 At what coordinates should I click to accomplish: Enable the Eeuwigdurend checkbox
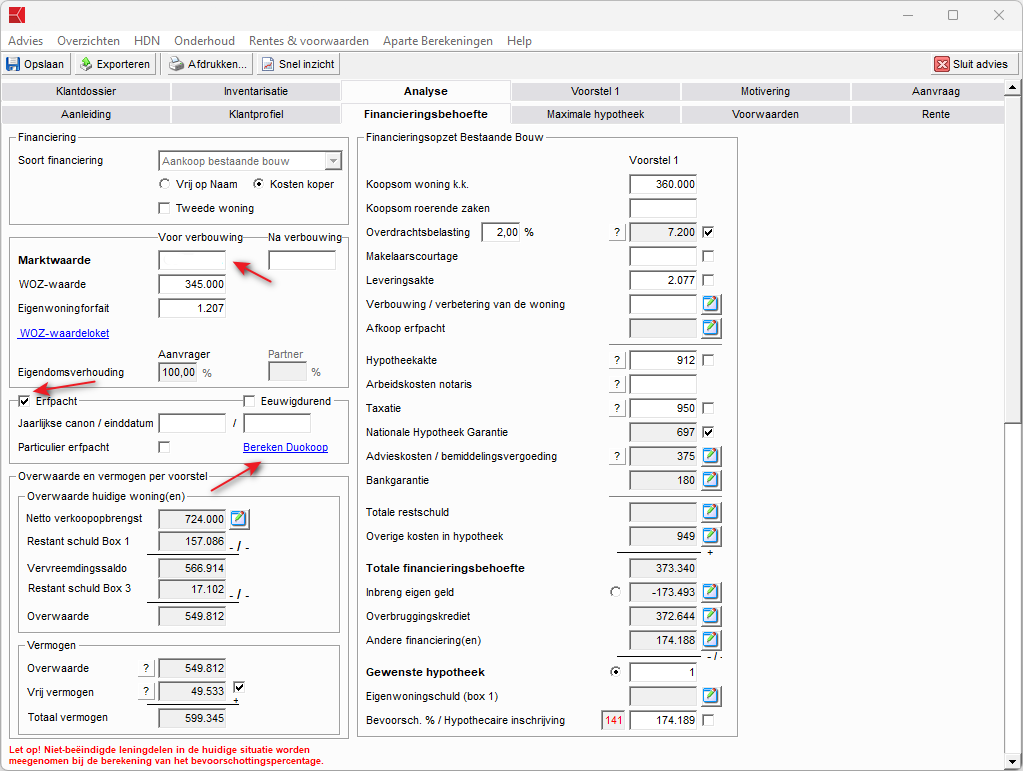pyautogui.click(x=249, y=401)
